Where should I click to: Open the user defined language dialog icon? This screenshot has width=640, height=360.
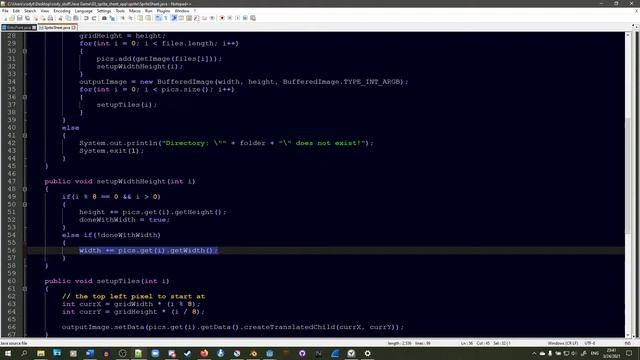pos(181,18)
